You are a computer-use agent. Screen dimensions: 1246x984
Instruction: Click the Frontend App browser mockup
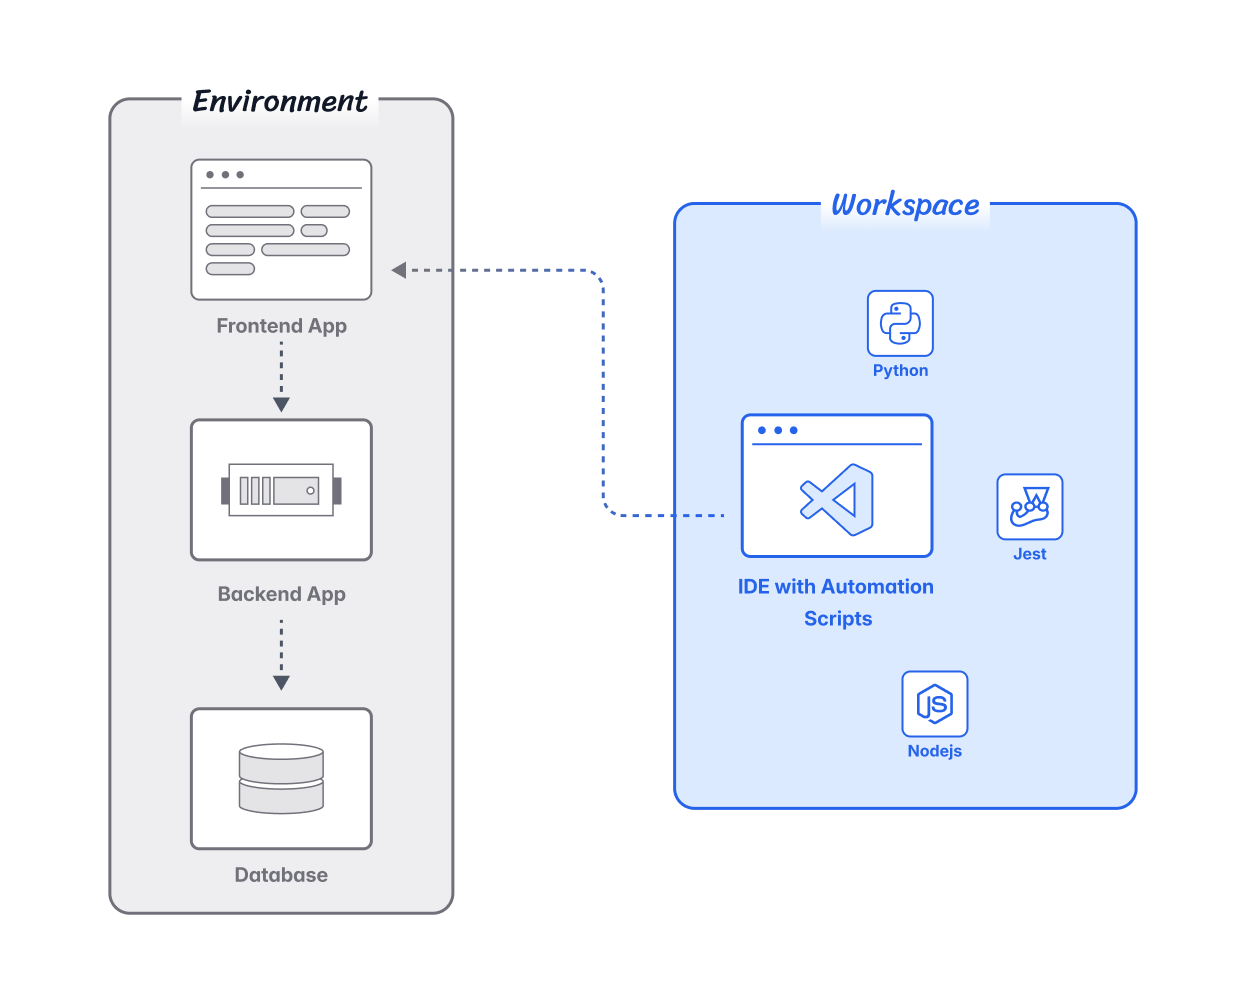click(x=281, y=230)
